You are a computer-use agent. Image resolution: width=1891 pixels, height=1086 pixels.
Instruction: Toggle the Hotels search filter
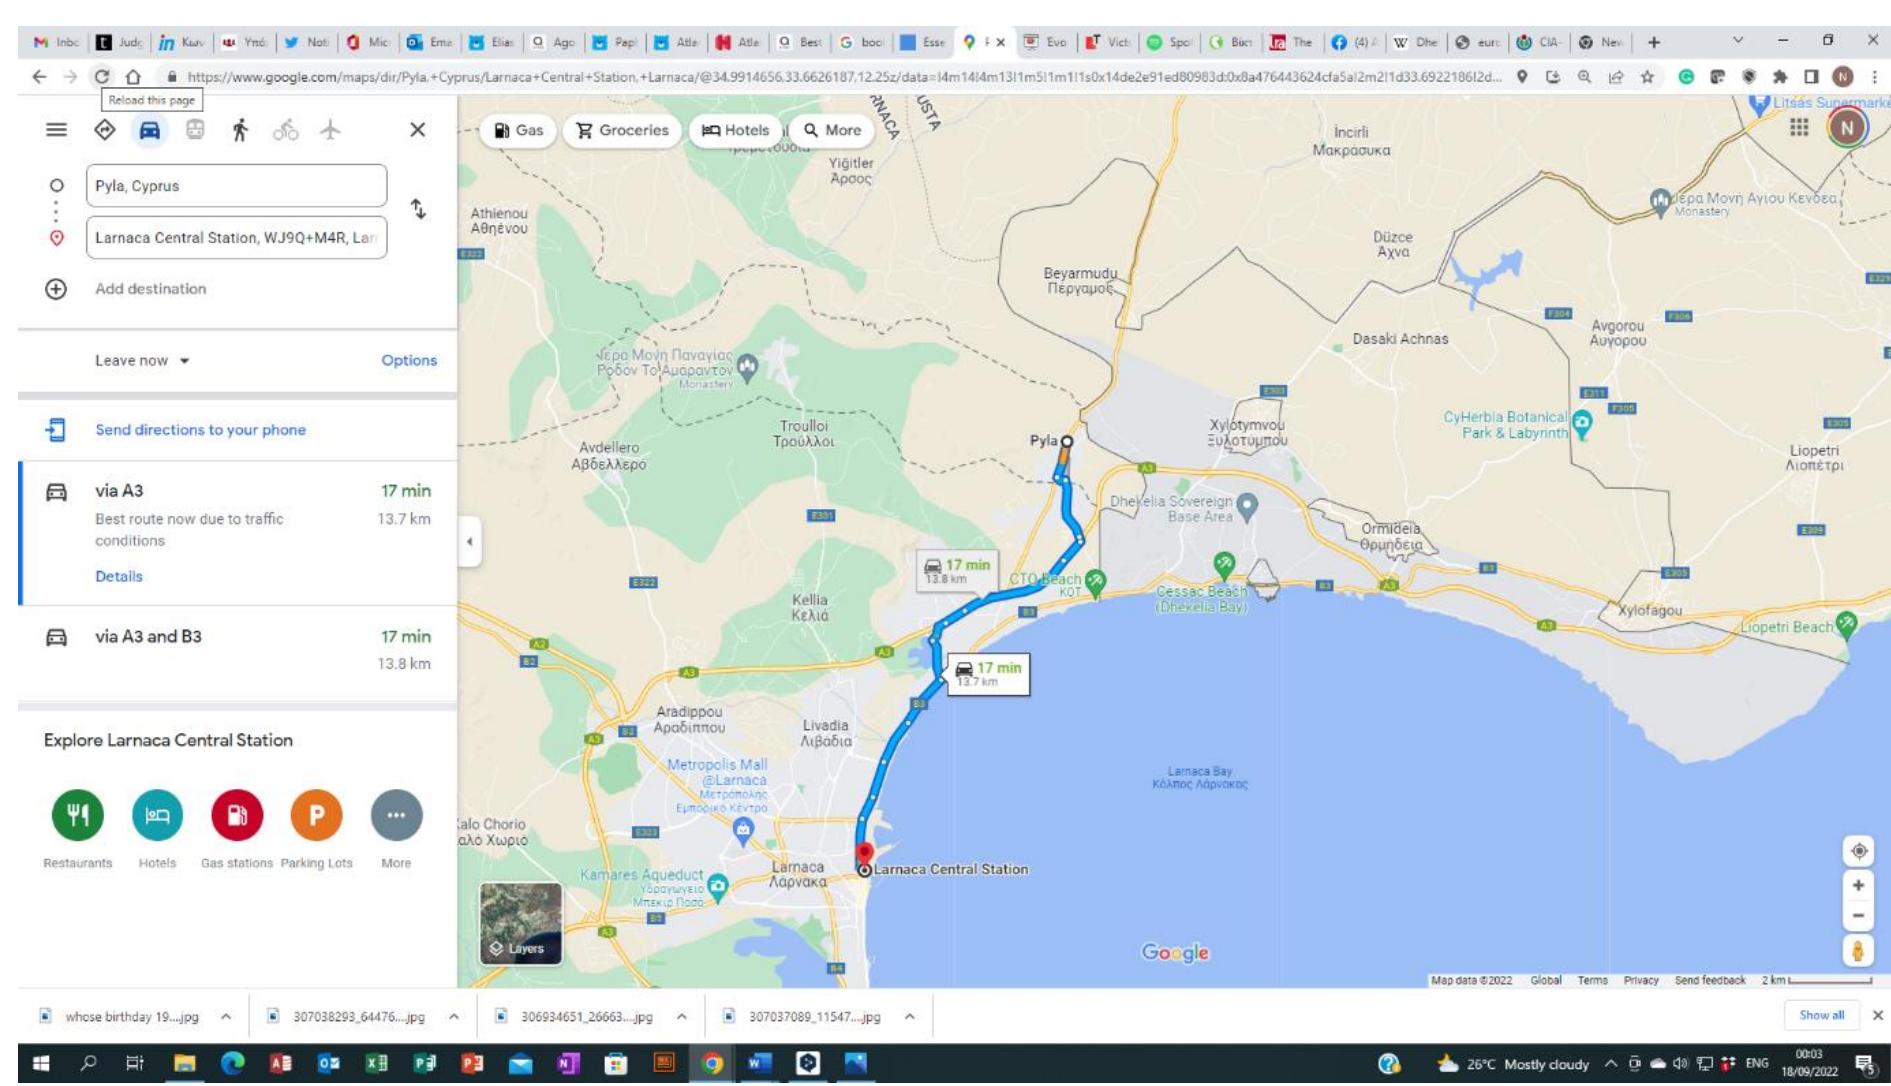click(737, 128)
